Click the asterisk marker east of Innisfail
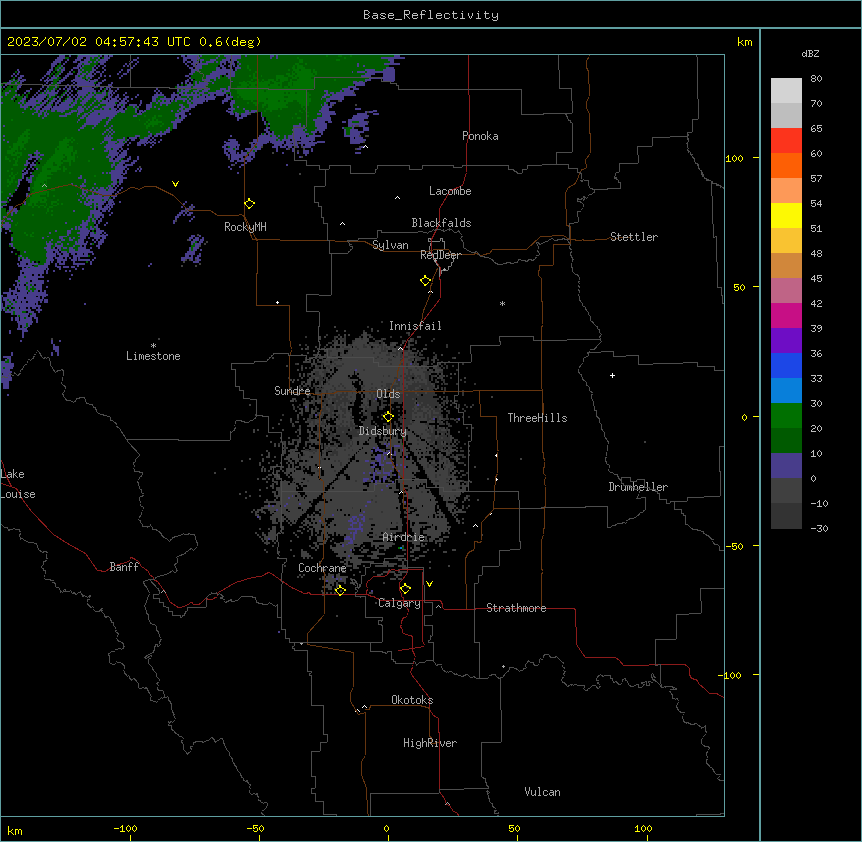Screen dimensions: 862x842 point(502,303)
